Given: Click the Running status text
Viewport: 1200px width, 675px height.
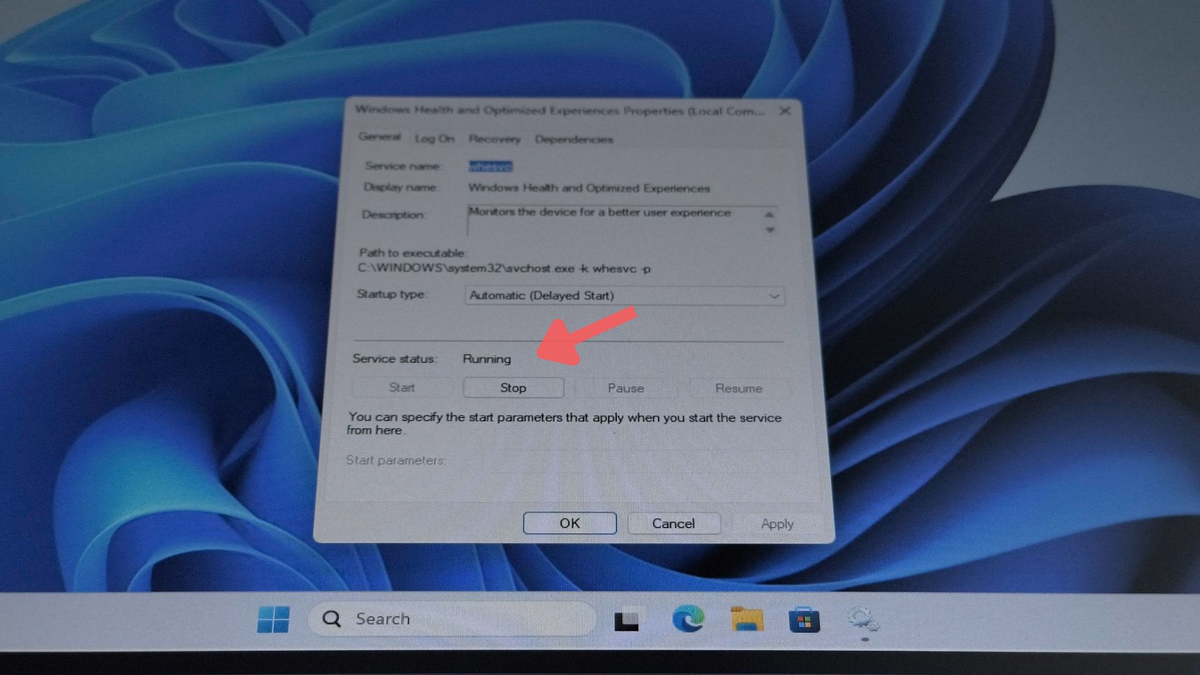Looking at the screenshot, I should tap(487, 359).
